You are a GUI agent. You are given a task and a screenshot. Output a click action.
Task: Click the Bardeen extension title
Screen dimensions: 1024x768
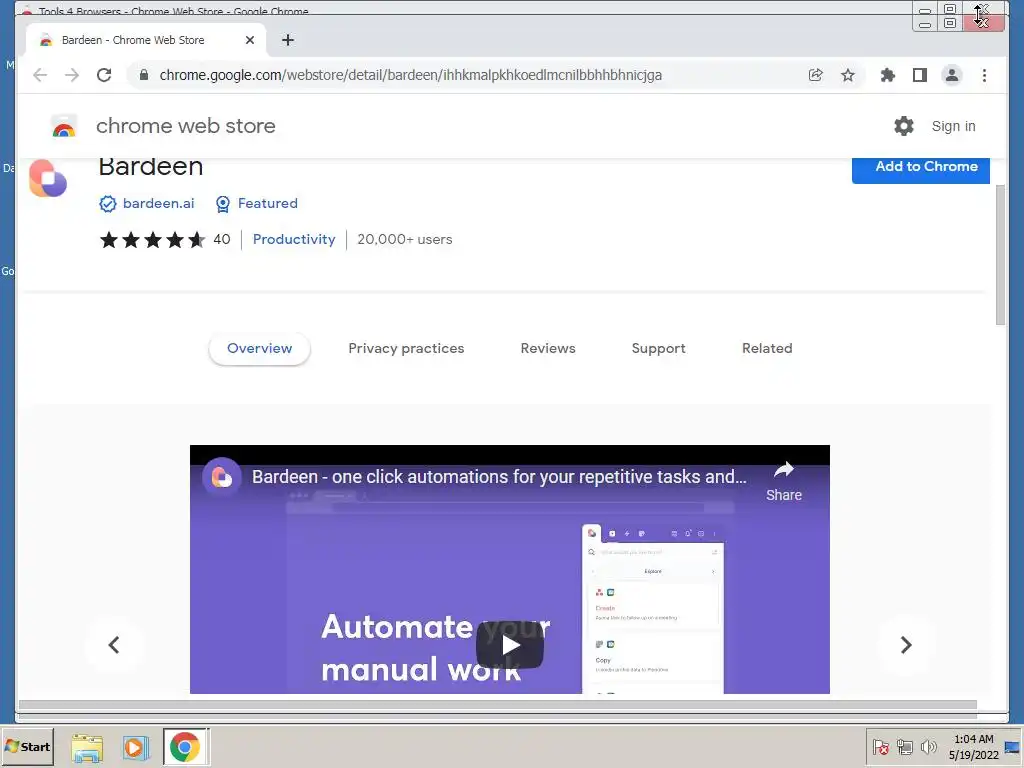[x=151, y=167]
